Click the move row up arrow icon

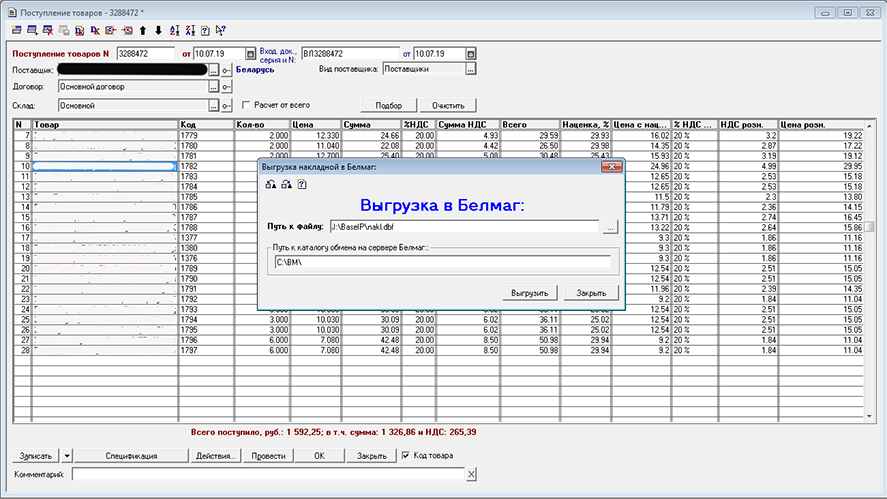pyautogui.click(x=143, y=31)
